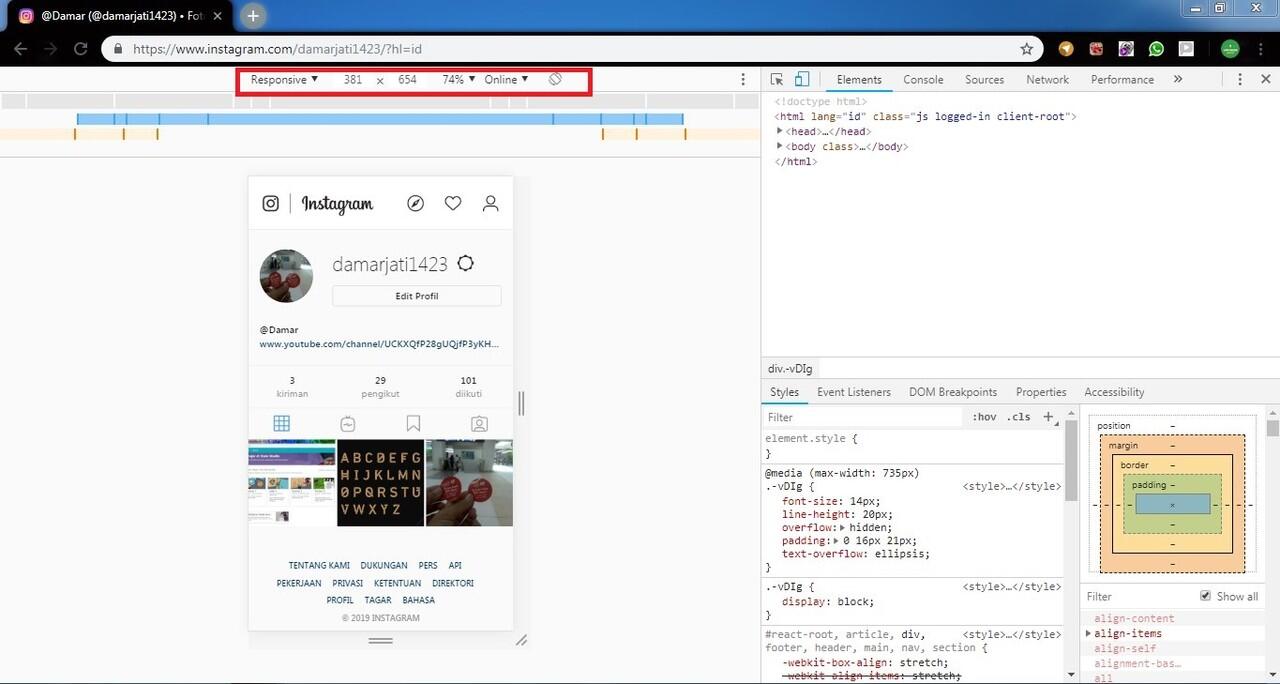Click the viewport height field 654

[x=407, y=79]
